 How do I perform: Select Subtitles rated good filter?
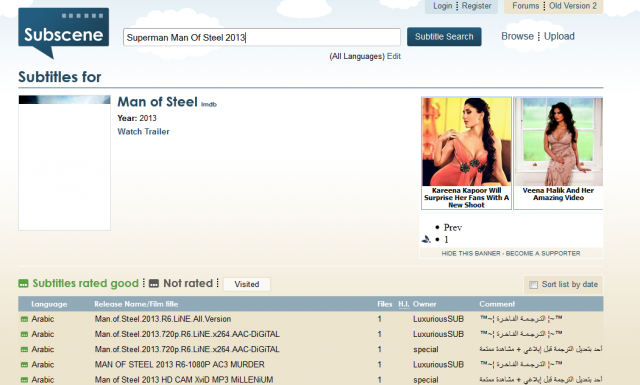tap(85, 283)
